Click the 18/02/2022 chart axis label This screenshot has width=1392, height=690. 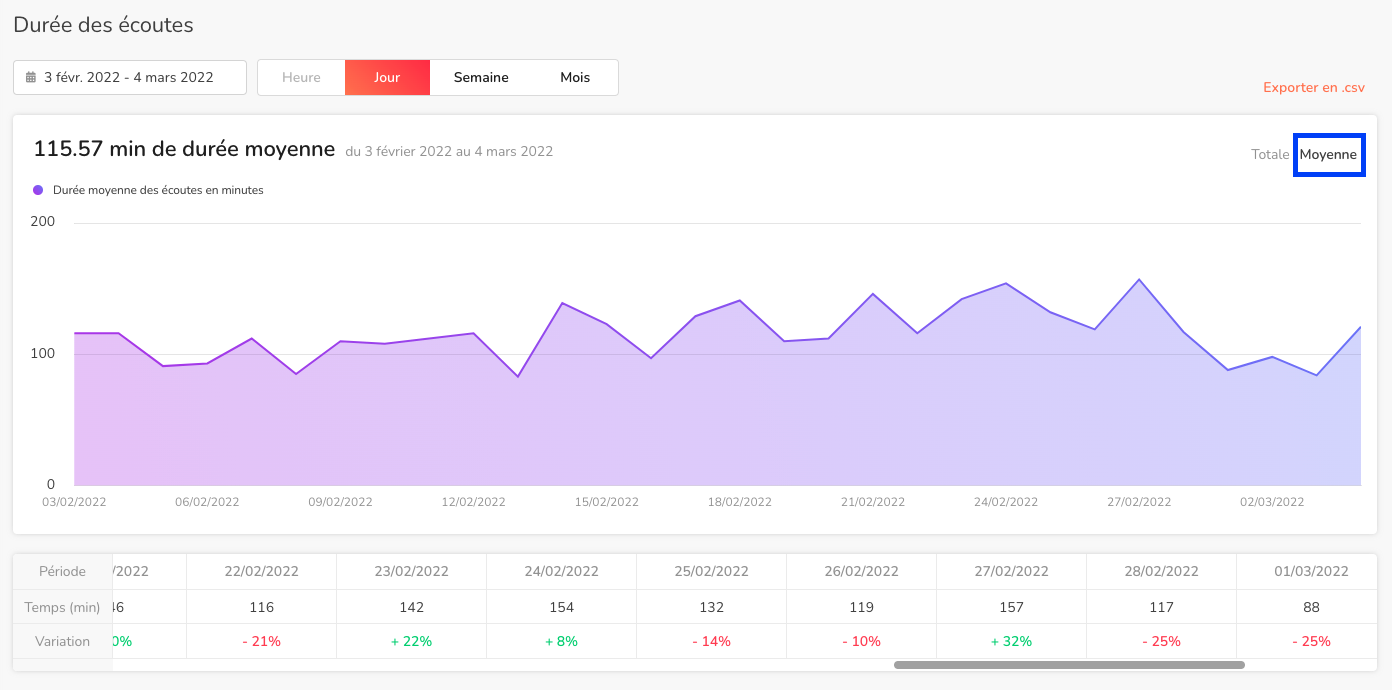click(739, 502)
